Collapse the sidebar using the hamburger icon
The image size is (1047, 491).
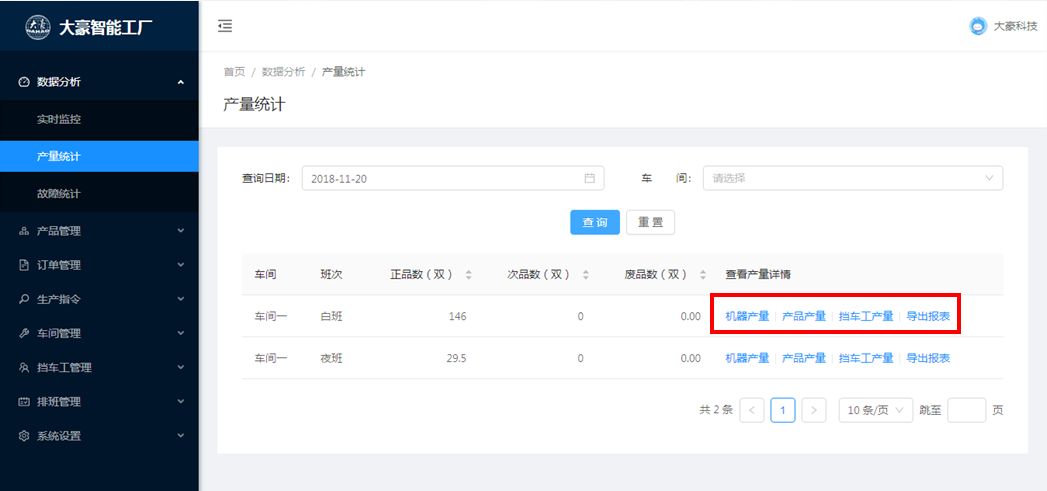[225, 26]
